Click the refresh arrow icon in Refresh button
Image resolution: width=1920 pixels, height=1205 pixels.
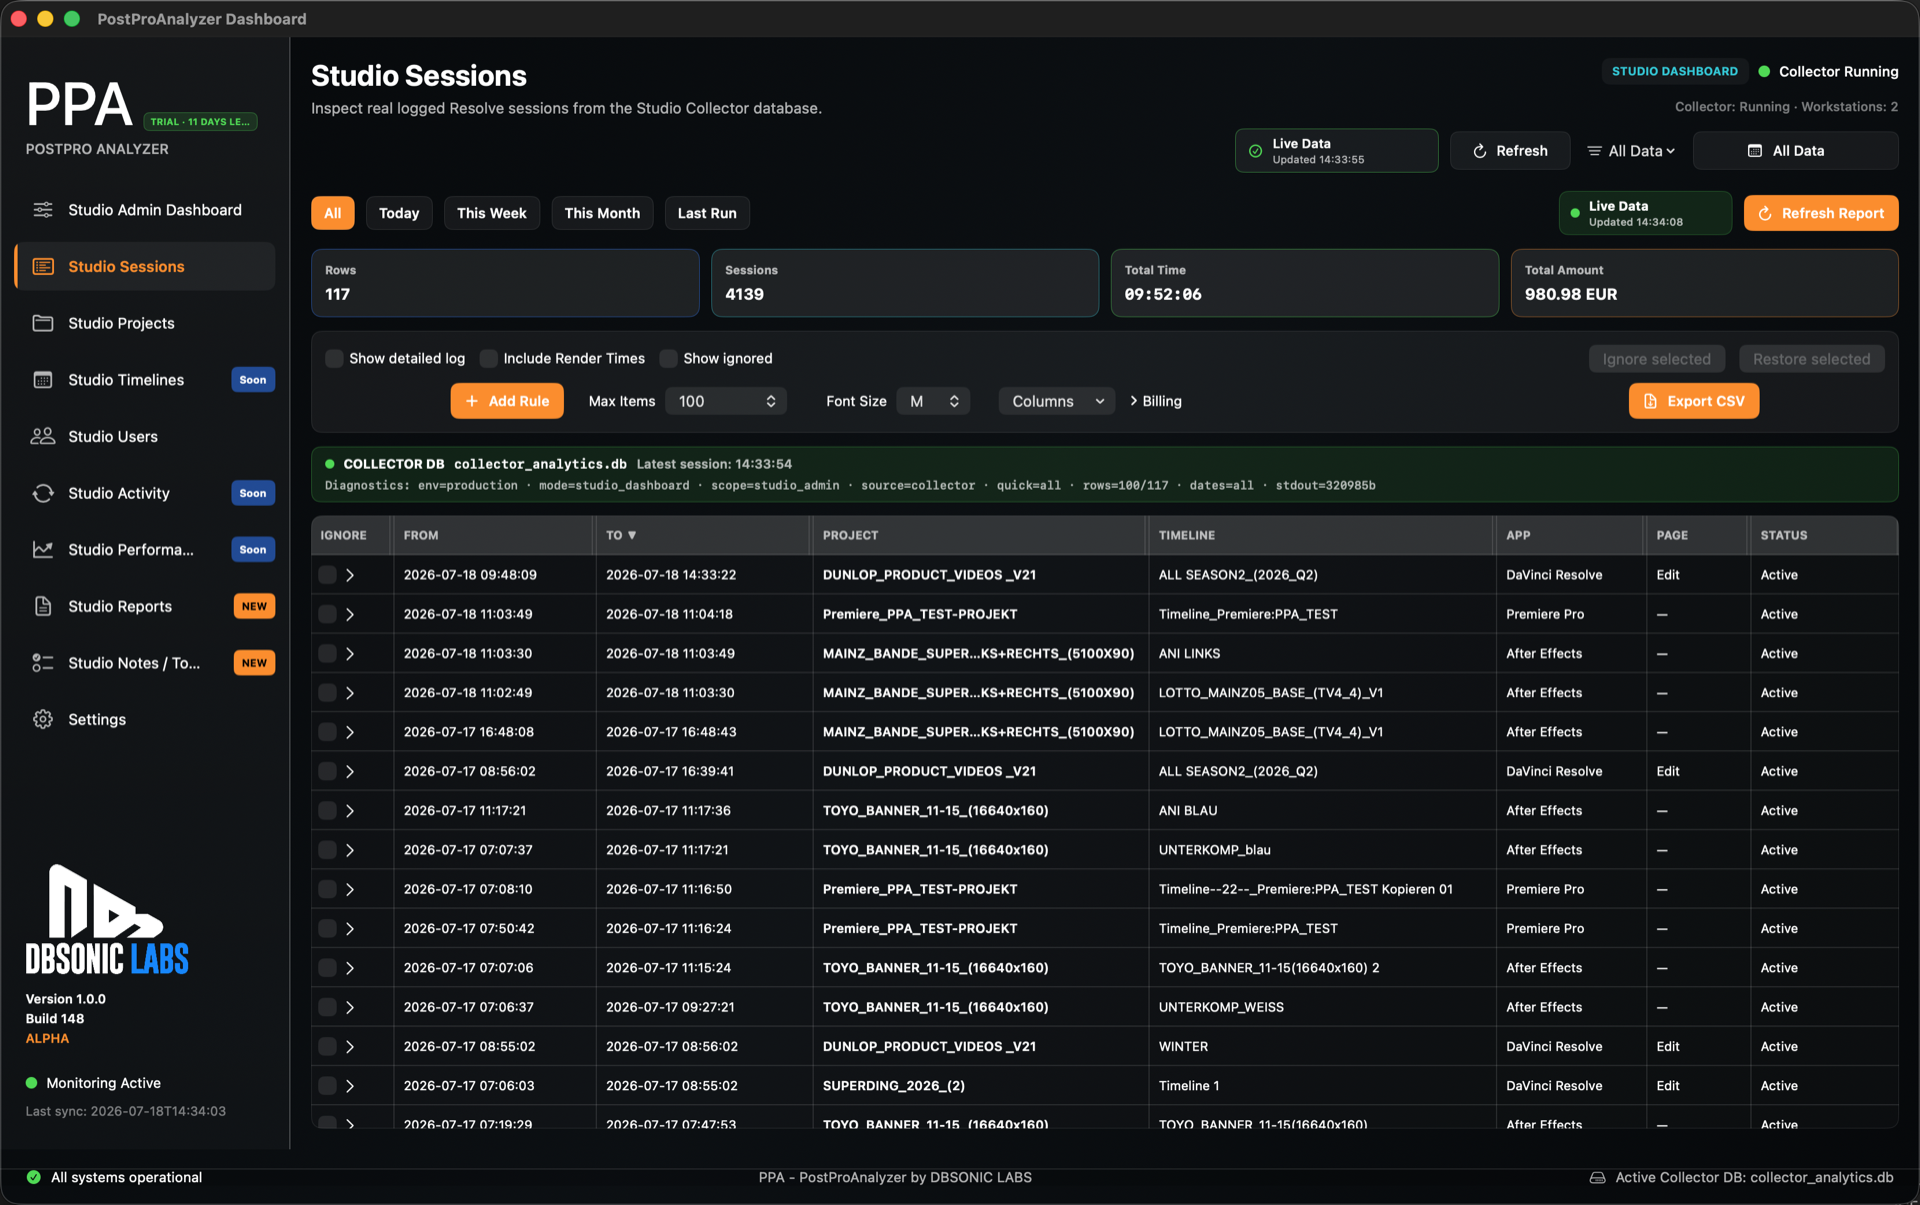click(1479, 151)
